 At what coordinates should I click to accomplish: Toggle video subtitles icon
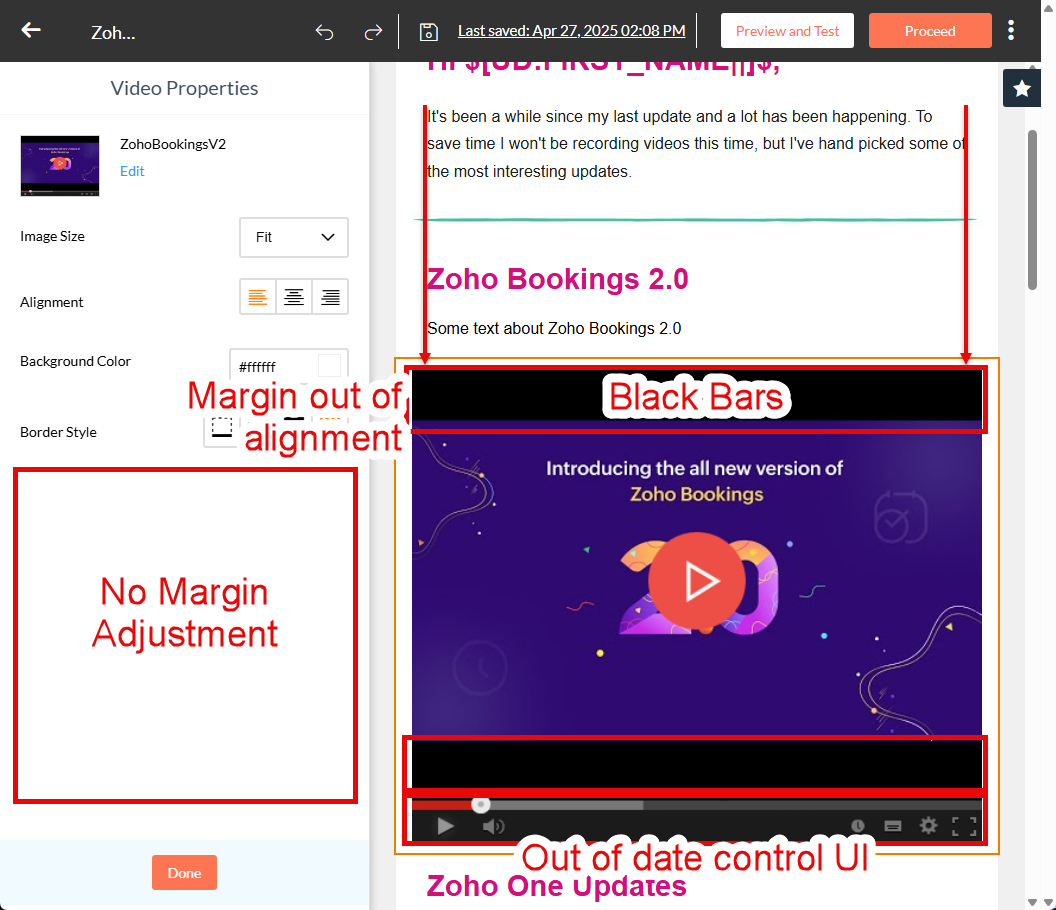click(893, 826)
